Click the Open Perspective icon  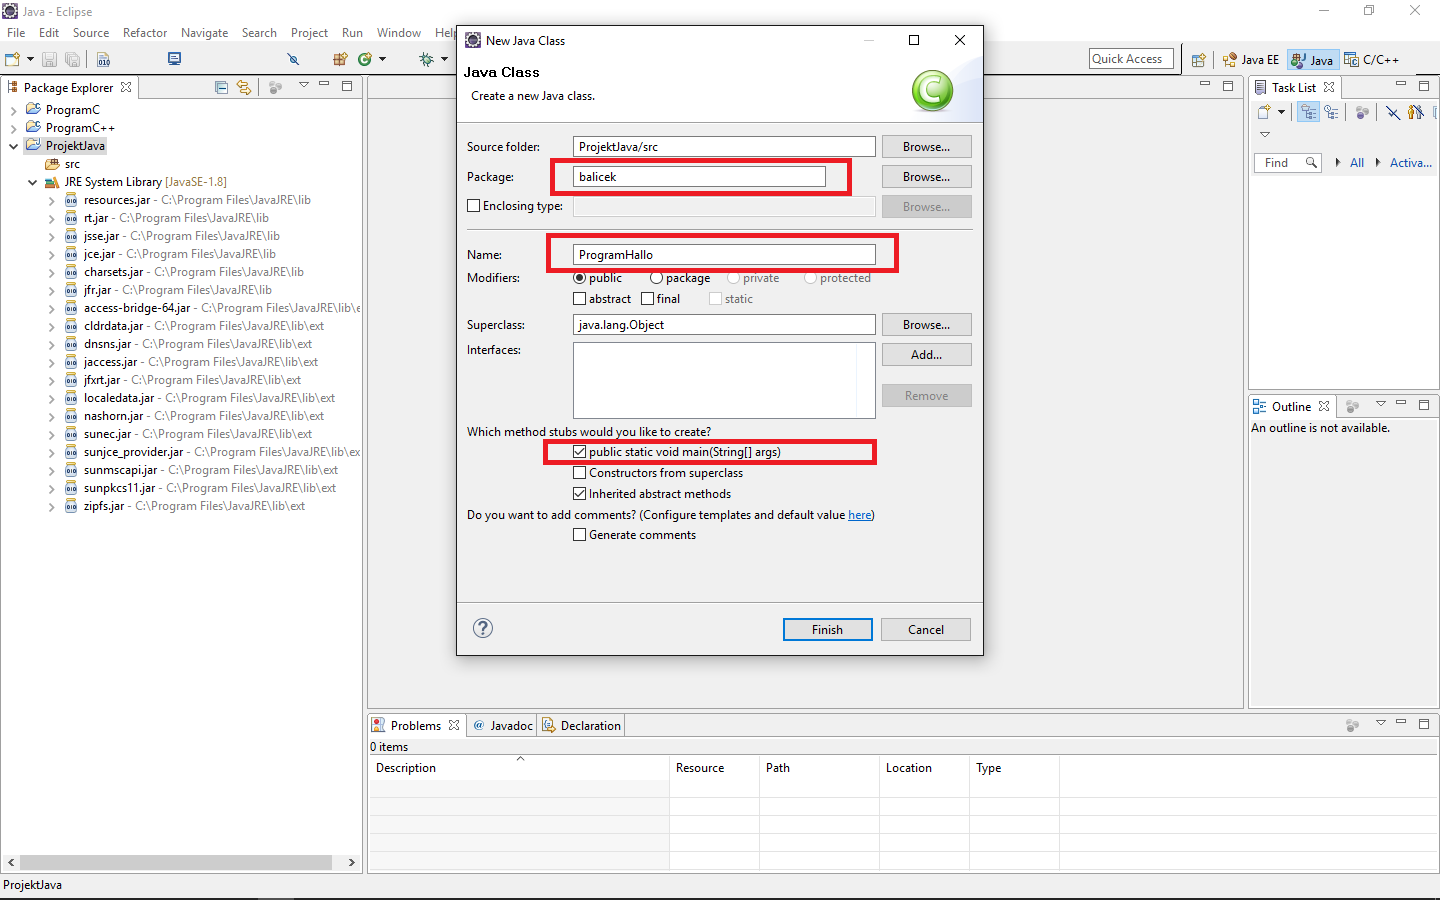point(1198,60)
